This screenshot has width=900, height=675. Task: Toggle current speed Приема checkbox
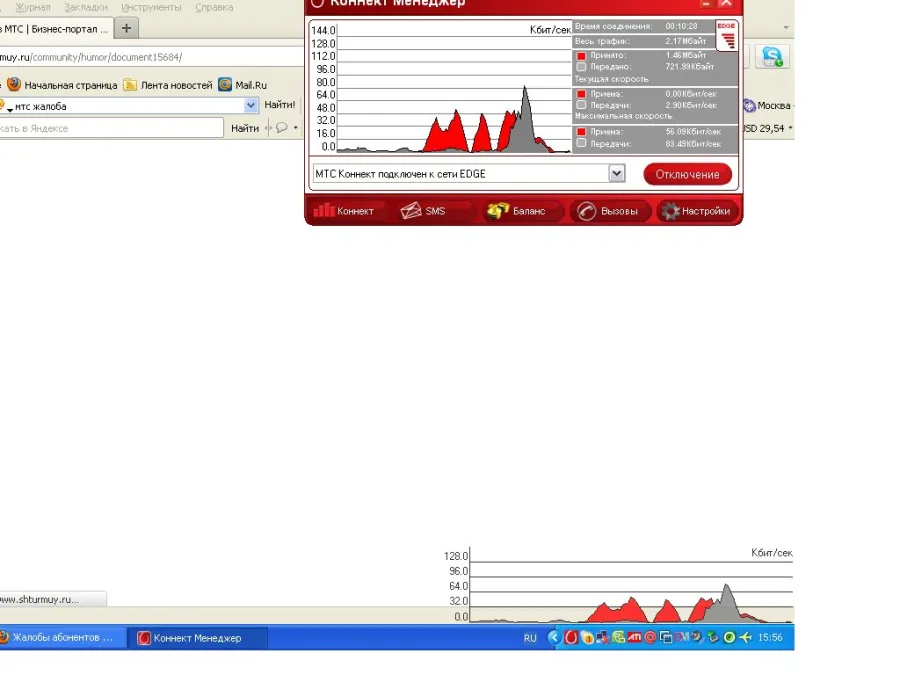[581, 94]
